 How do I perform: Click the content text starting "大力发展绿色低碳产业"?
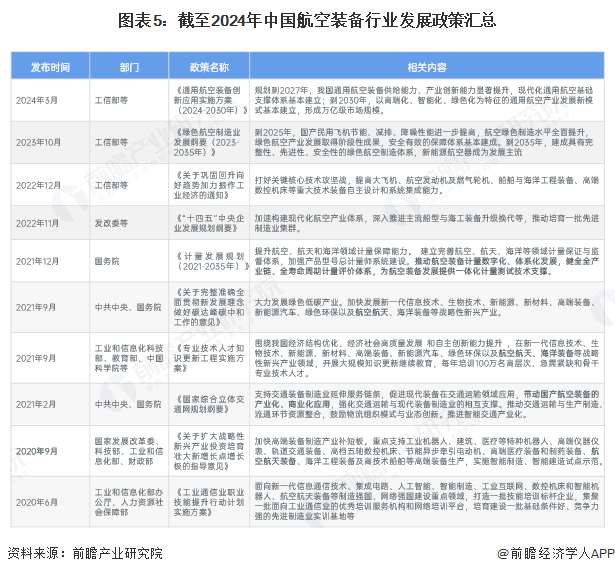425,308
